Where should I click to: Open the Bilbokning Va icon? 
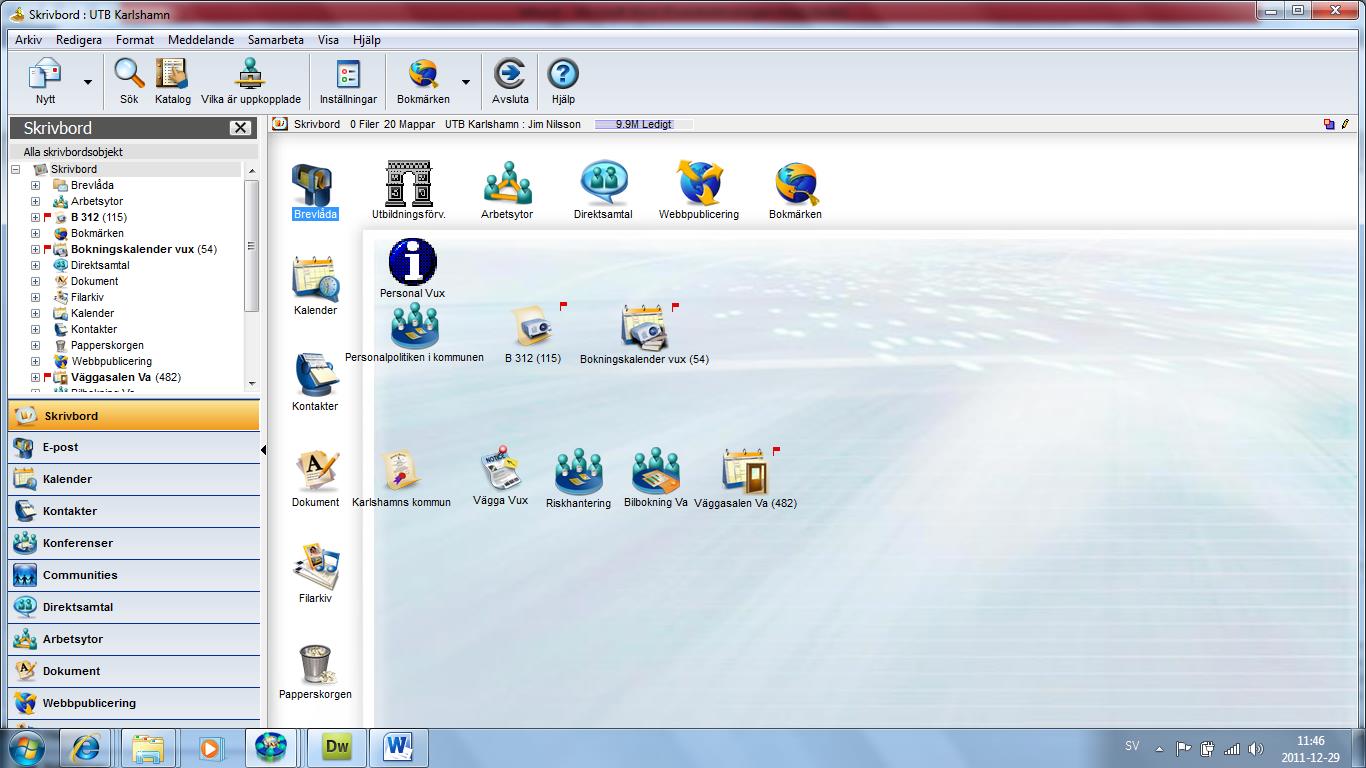655,478
